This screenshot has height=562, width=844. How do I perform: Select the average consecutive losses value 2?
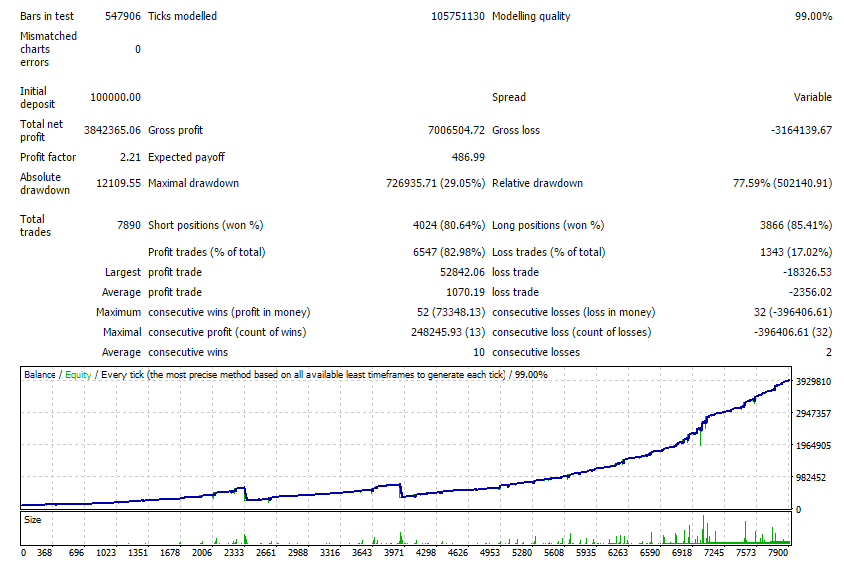coord(829,353)
